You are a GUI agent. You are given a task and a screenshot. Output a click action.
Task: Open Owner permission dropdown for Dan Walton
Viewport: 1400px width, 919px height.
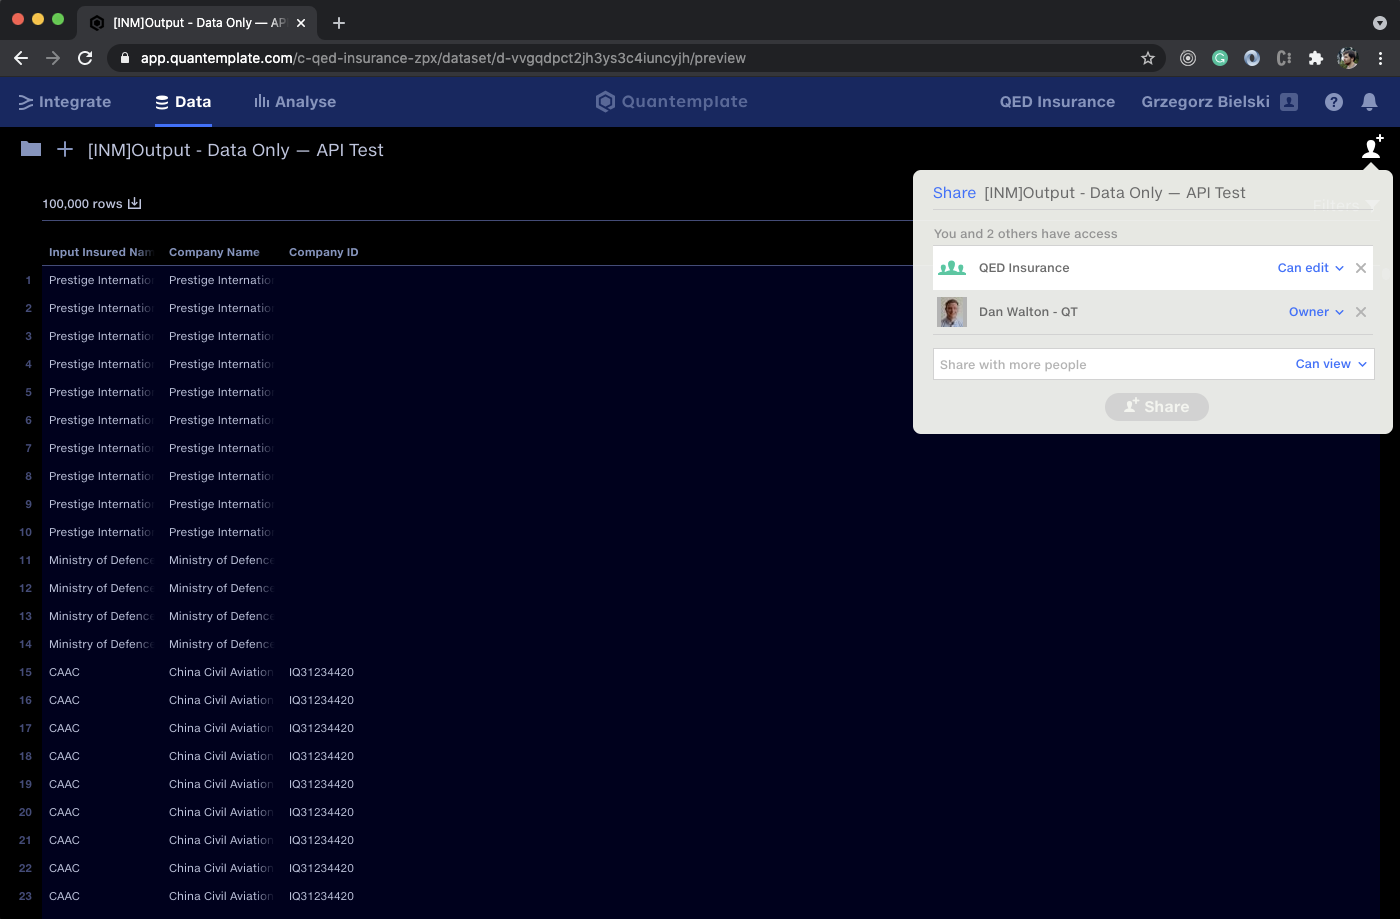point(1316,312)
